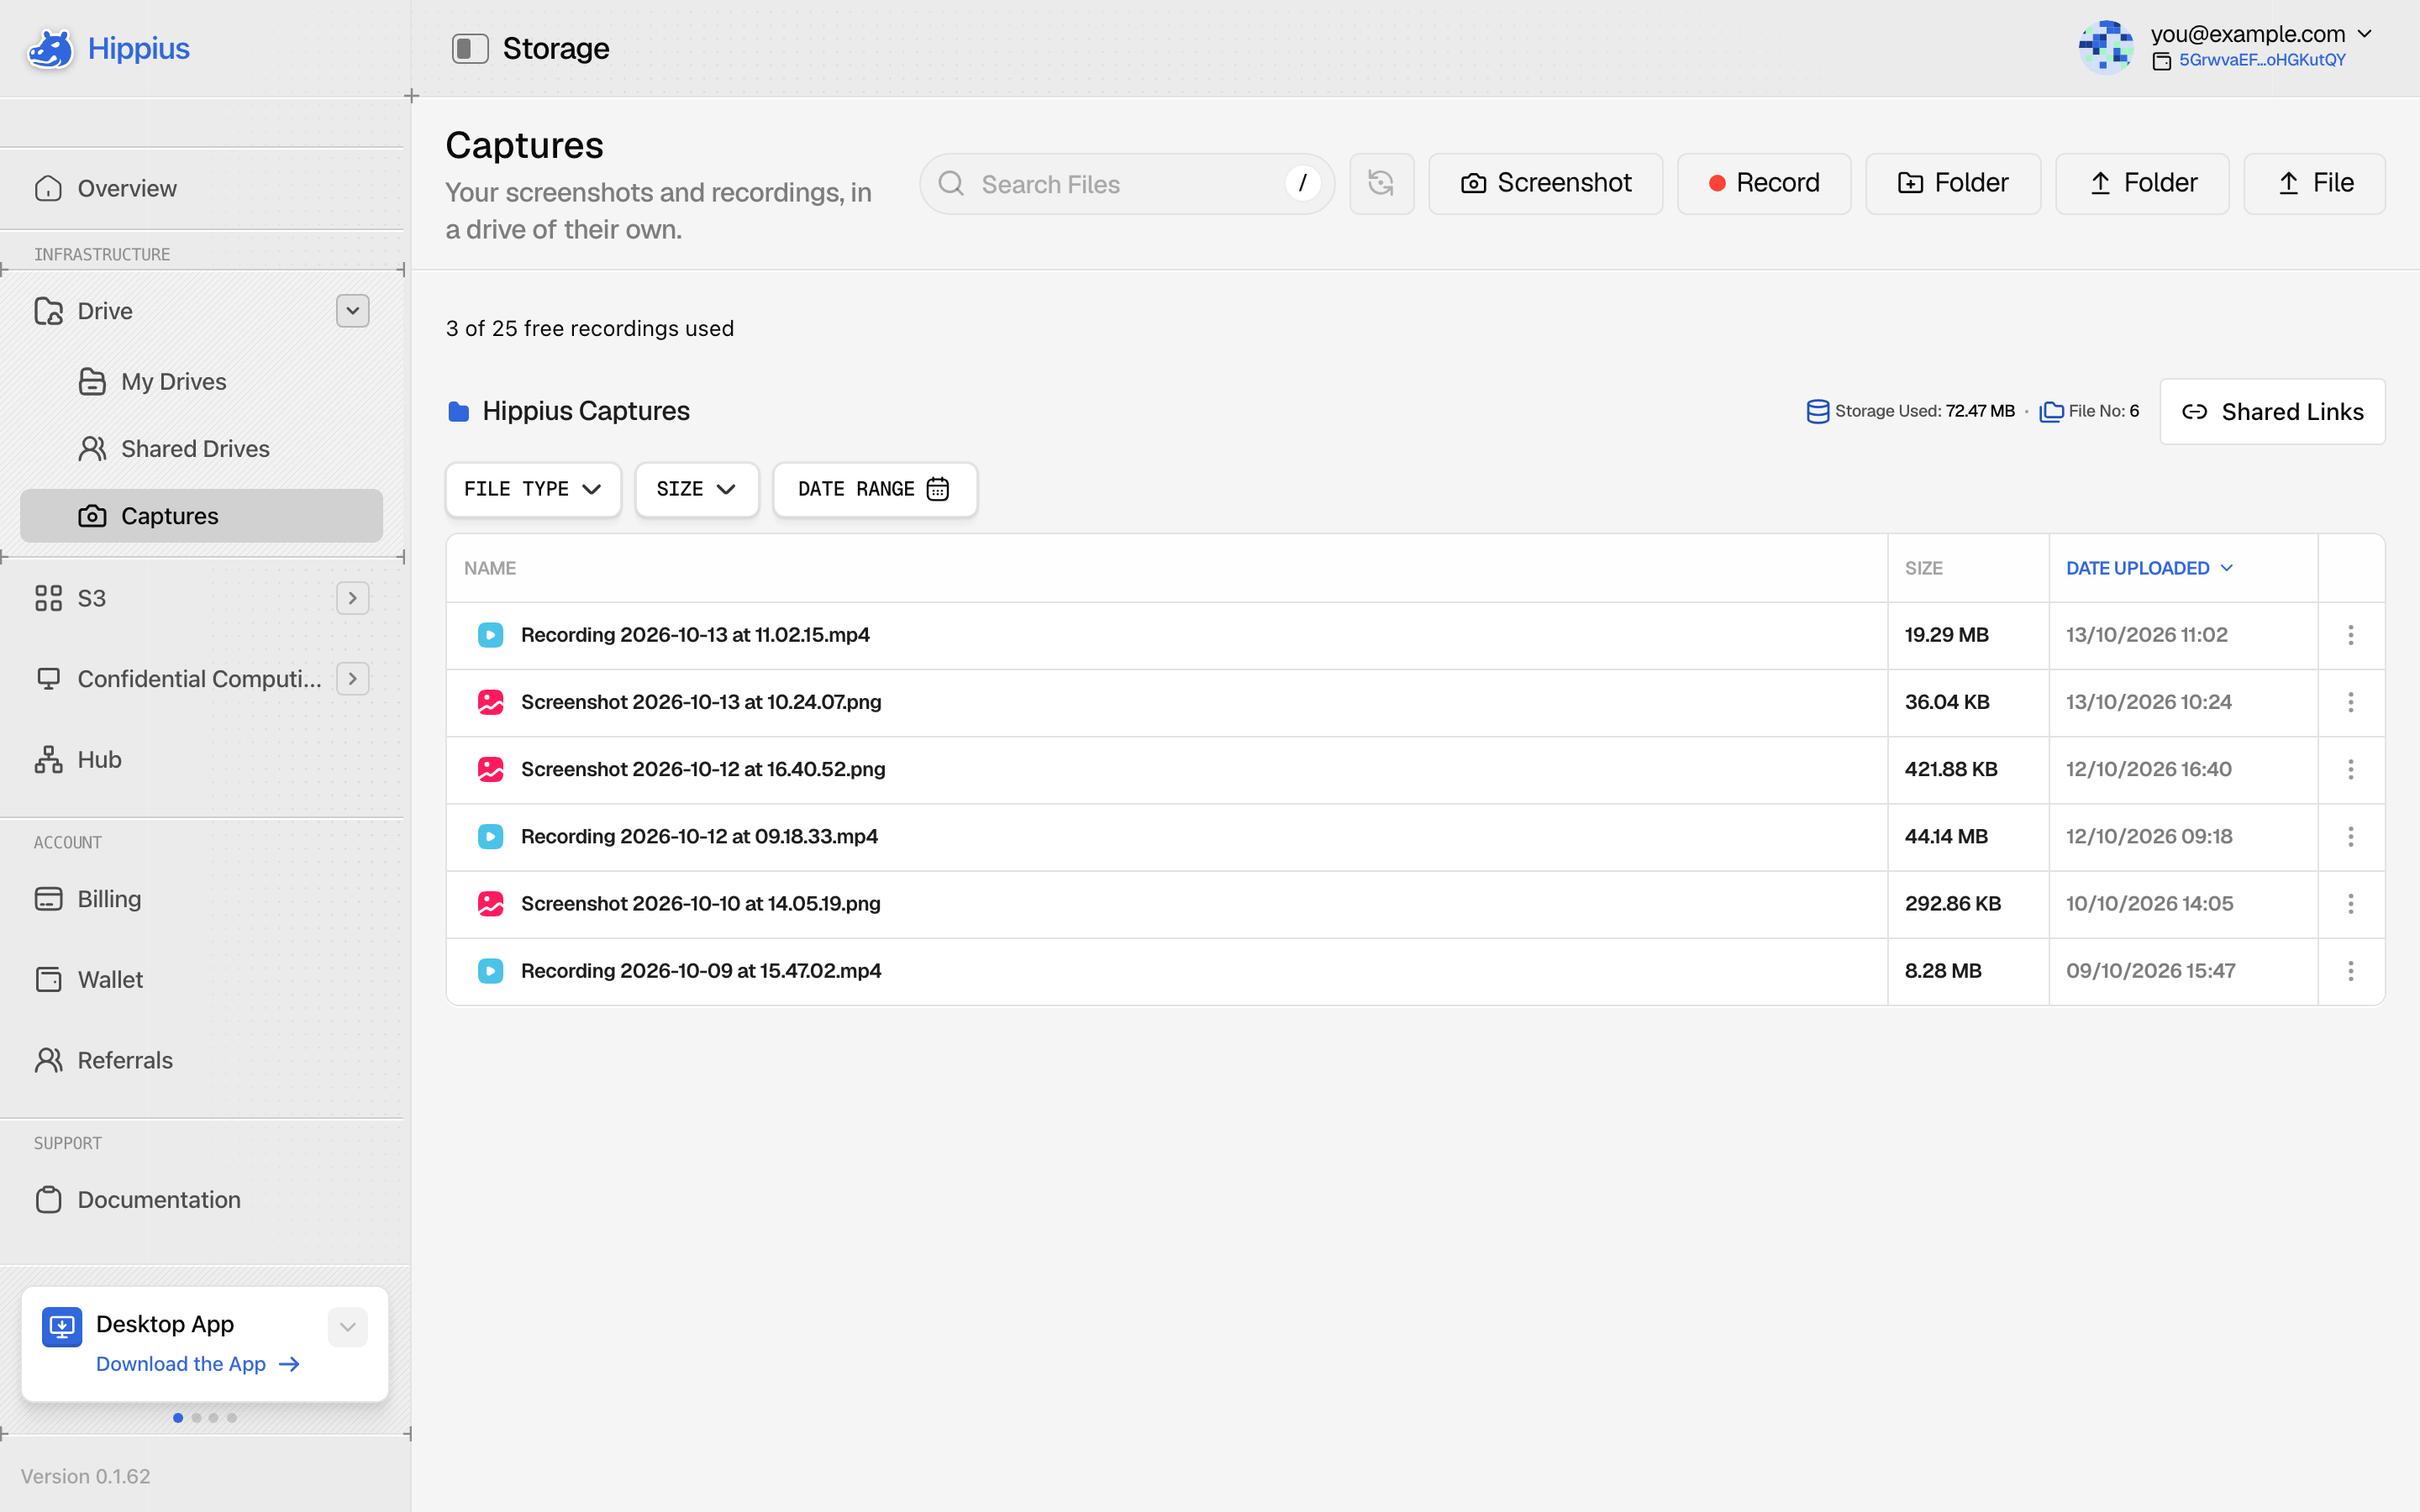Image resolution: width=2420 pixels, height=1512 pixels.
Task: Open My Drives
Action: click(152, 381)
